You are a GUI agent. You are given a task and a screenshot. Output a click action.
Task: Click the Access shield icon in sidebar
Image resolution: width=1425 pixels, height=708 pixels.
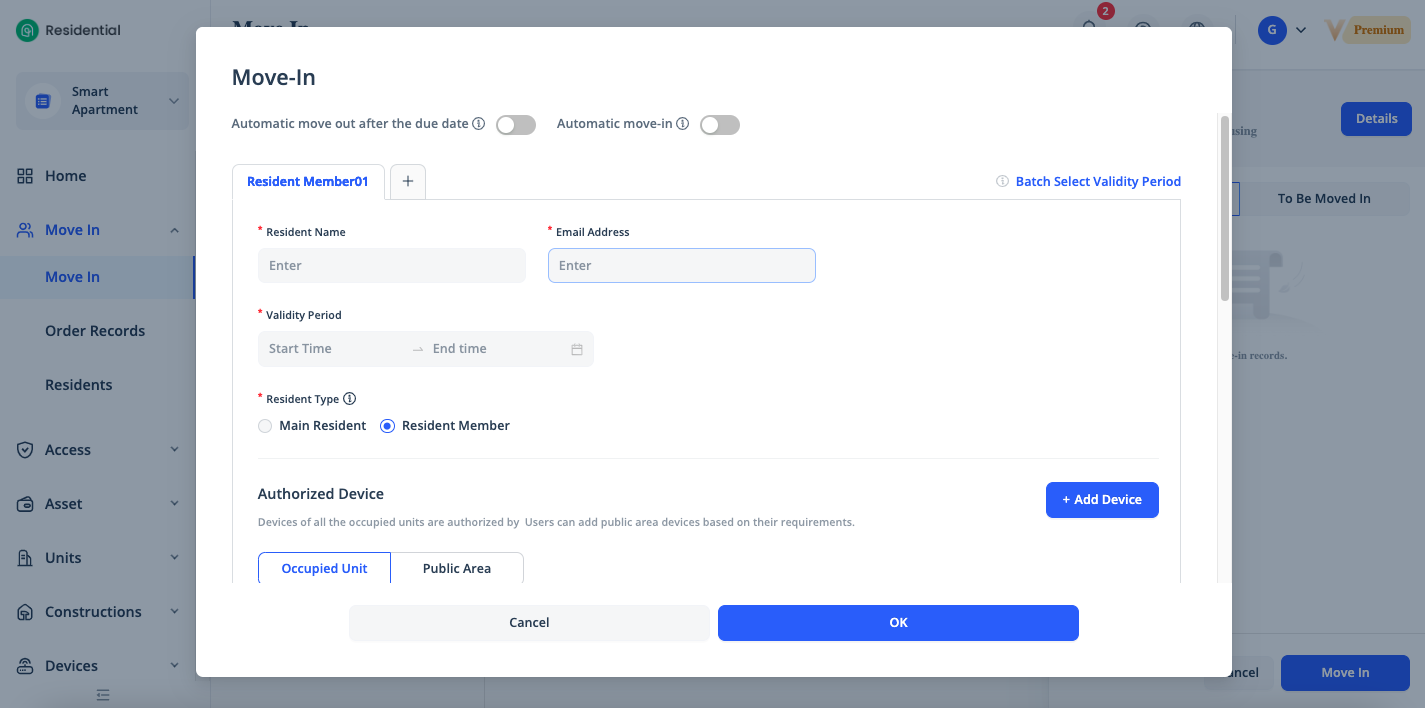(x=25, y=450)
